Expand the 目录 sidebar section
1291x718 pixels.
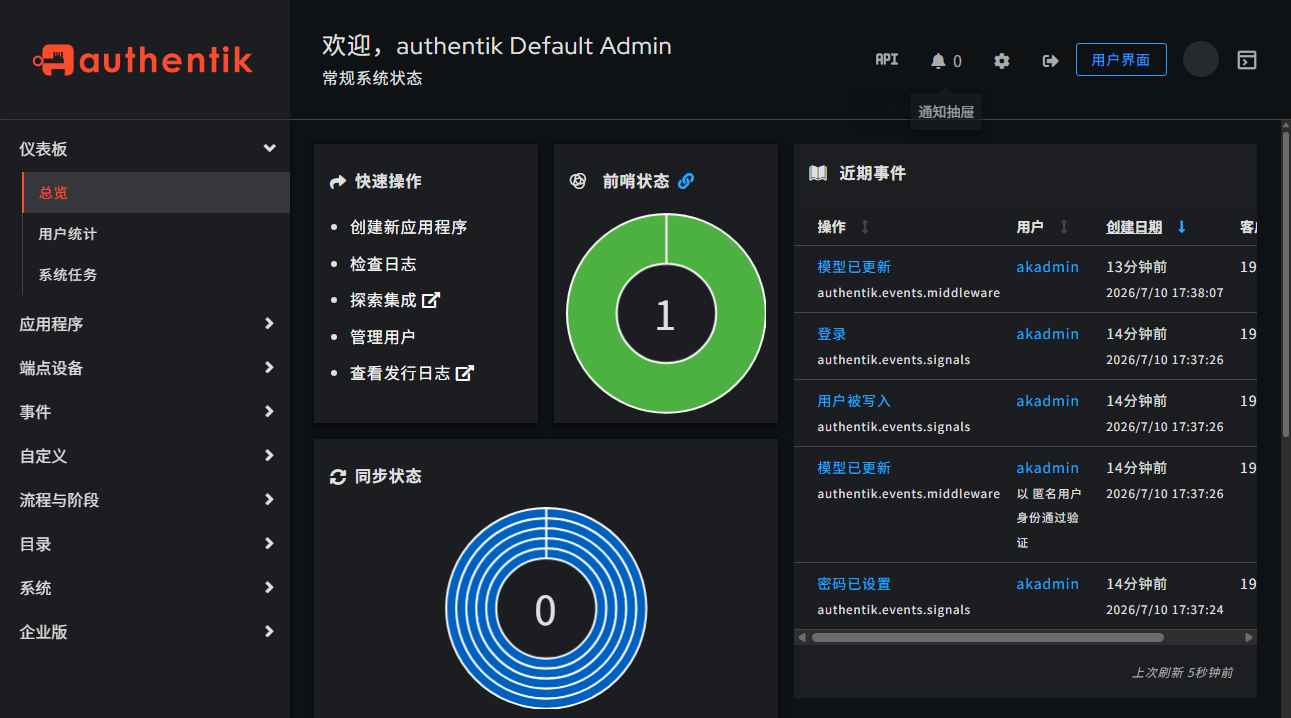pyautogui.click(x=145, y=544)
